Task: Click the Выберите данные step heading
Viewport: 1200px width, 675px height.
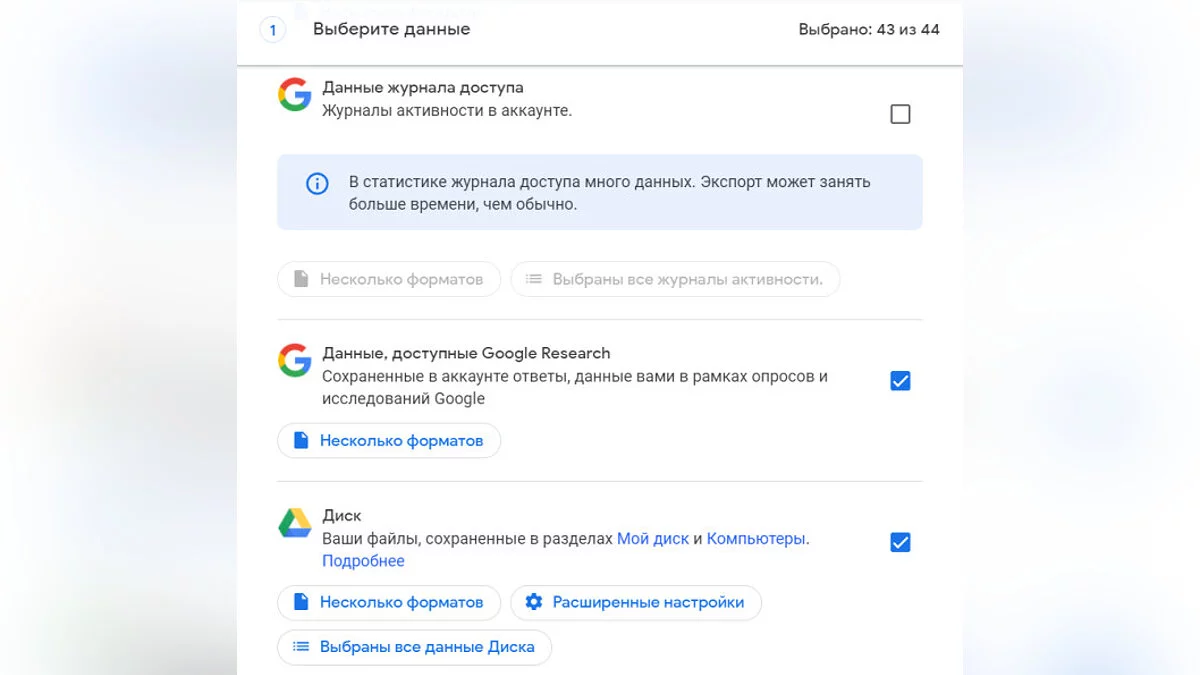Action: click(391, 29)
